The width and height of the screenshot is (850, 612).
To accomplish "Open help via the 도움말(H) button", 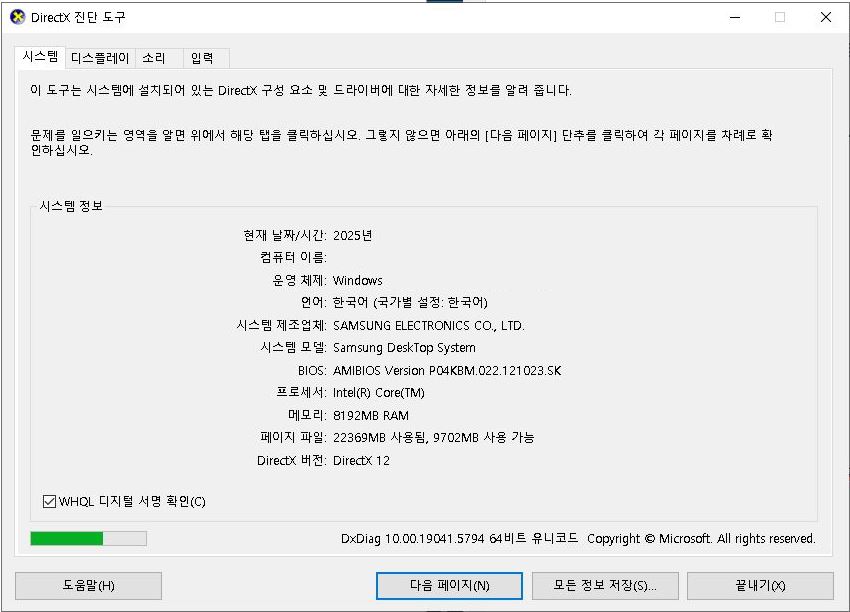I will (x=88, y=586).
